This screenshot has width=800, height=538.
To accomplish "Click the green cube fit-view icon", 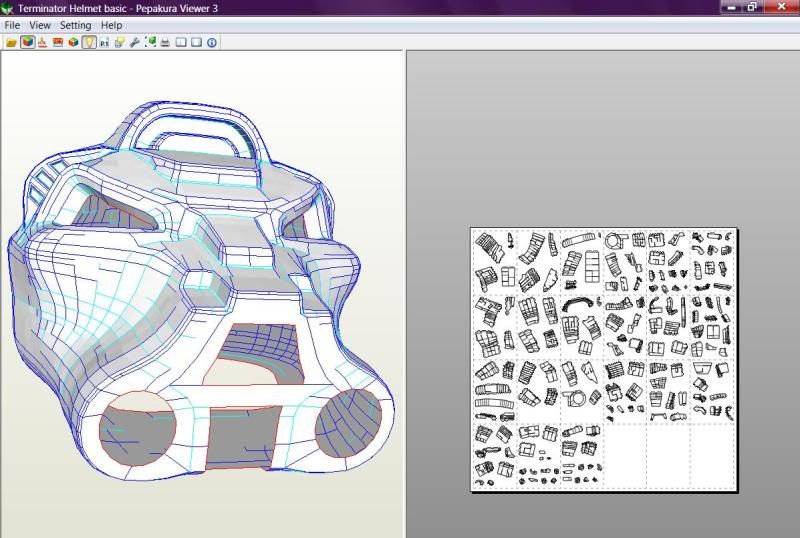I will click(151, 42).
